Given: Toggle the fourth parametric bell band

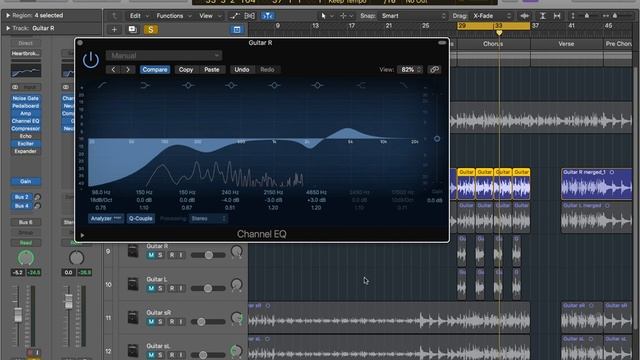Looking at the screenshot, I should pos(317,85).
